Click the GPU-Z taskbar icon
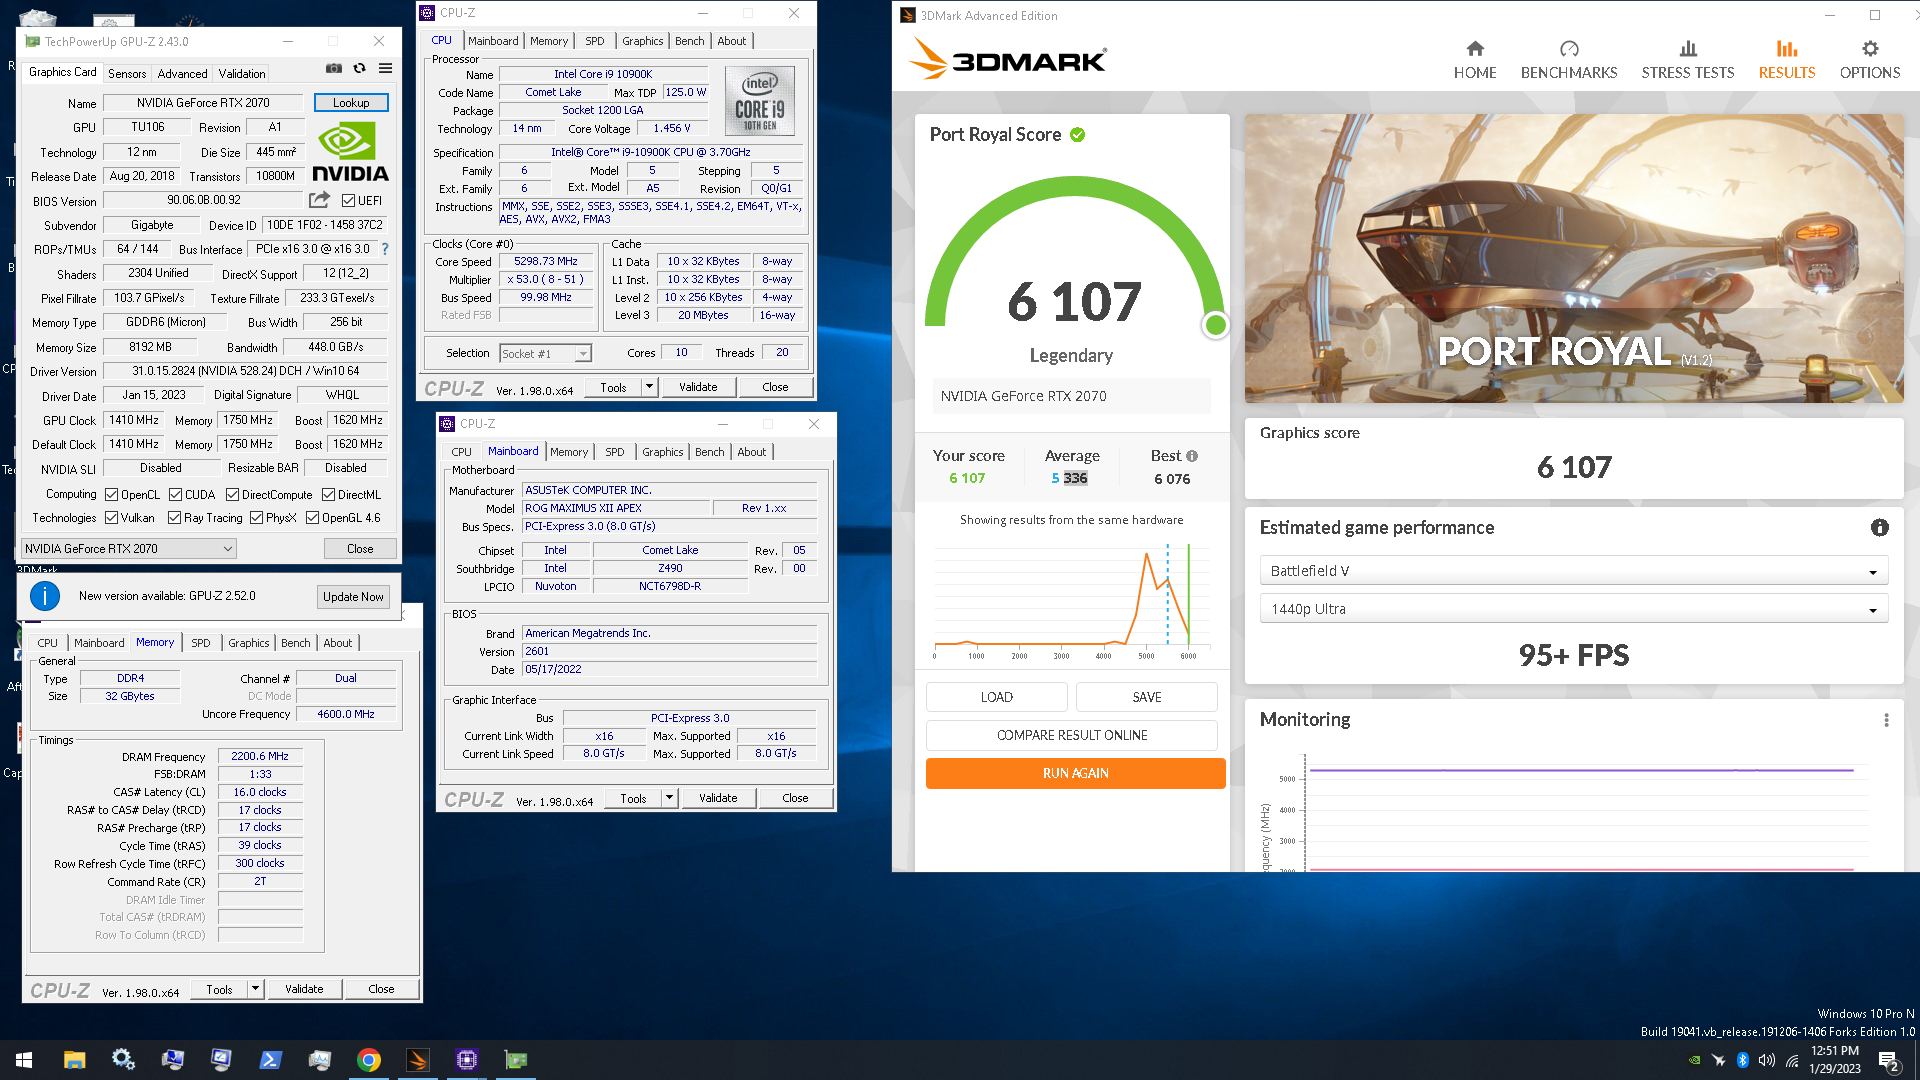This screenshot has height=1080, width=1920. pos(516,1060)
